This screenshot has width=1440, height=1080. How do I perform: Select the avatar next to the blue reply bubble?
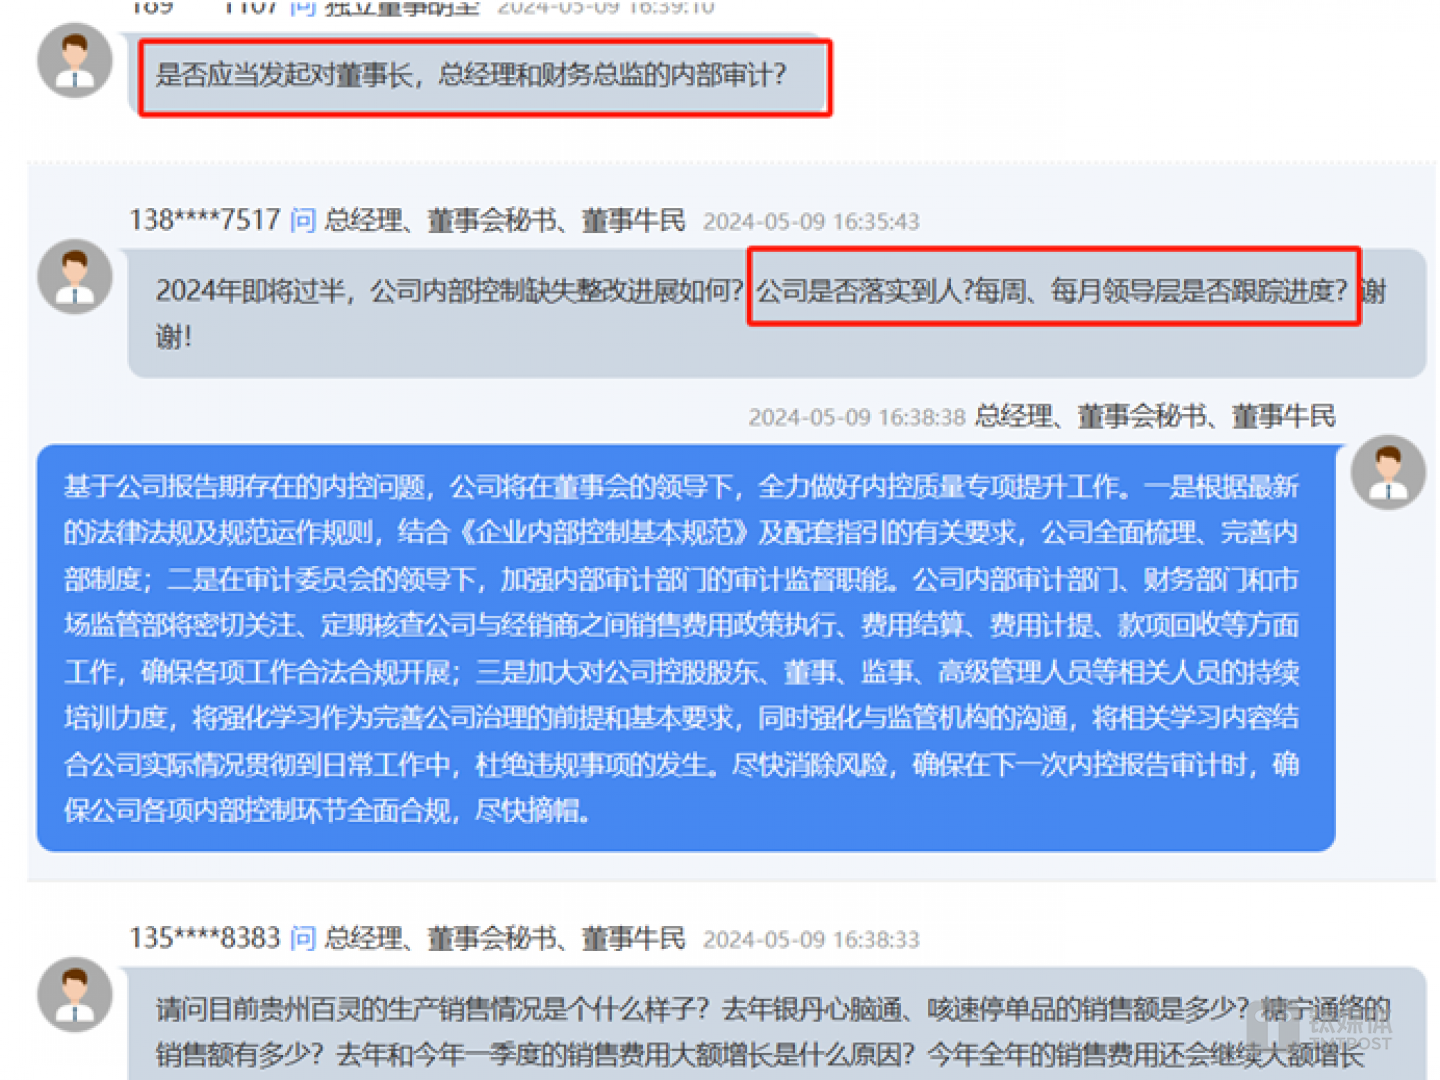pyautogui.click(x=1390, y=471)
